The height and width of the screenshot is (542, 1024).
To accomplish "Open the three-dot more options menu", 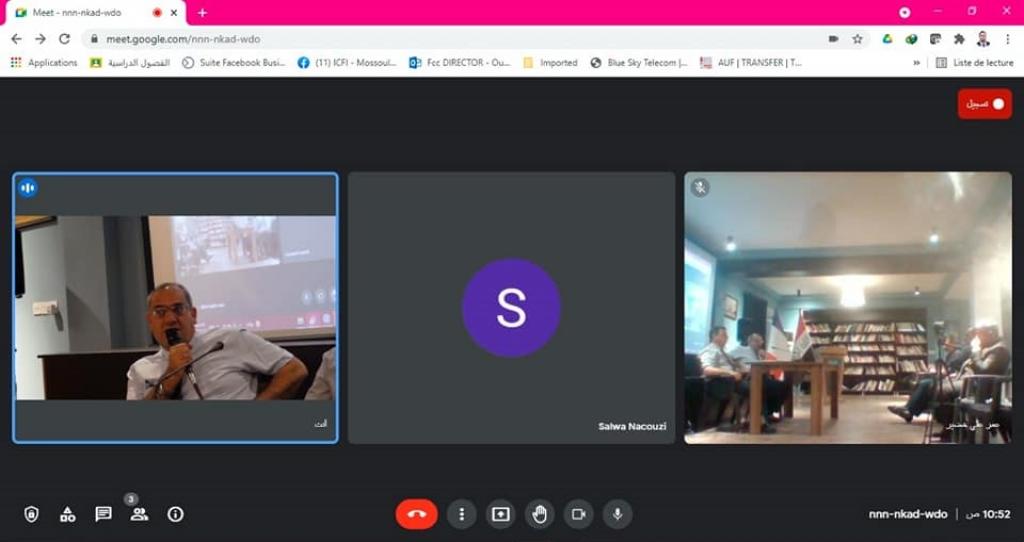I will pyautogui.click(x=461, y=514).
